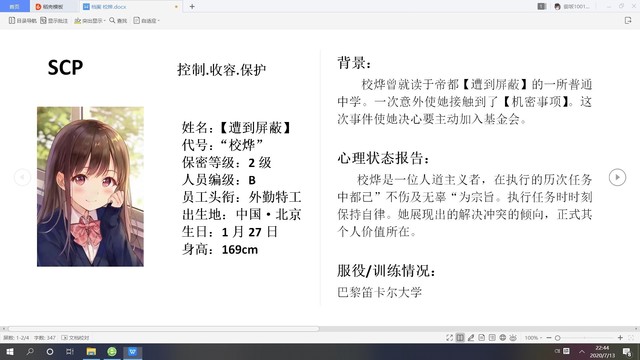Click the zoom slider handle
Screen dimensions: 640x360
click(558, 338)
